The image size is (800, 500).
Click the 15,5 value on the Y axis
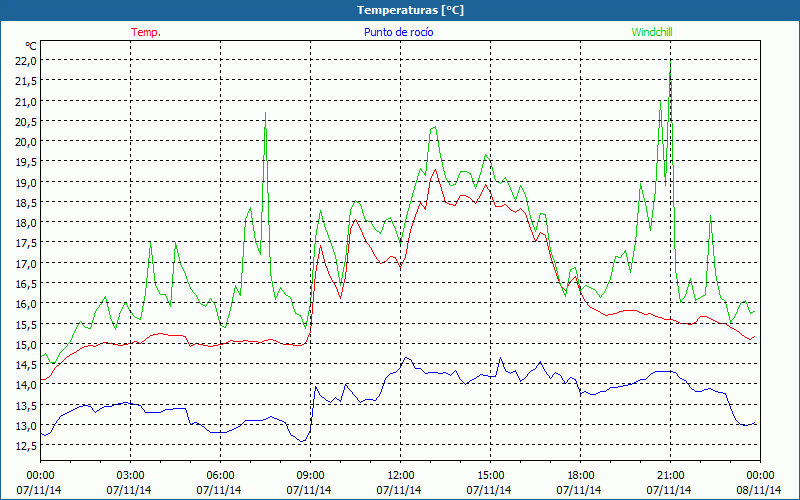point(27,324)
